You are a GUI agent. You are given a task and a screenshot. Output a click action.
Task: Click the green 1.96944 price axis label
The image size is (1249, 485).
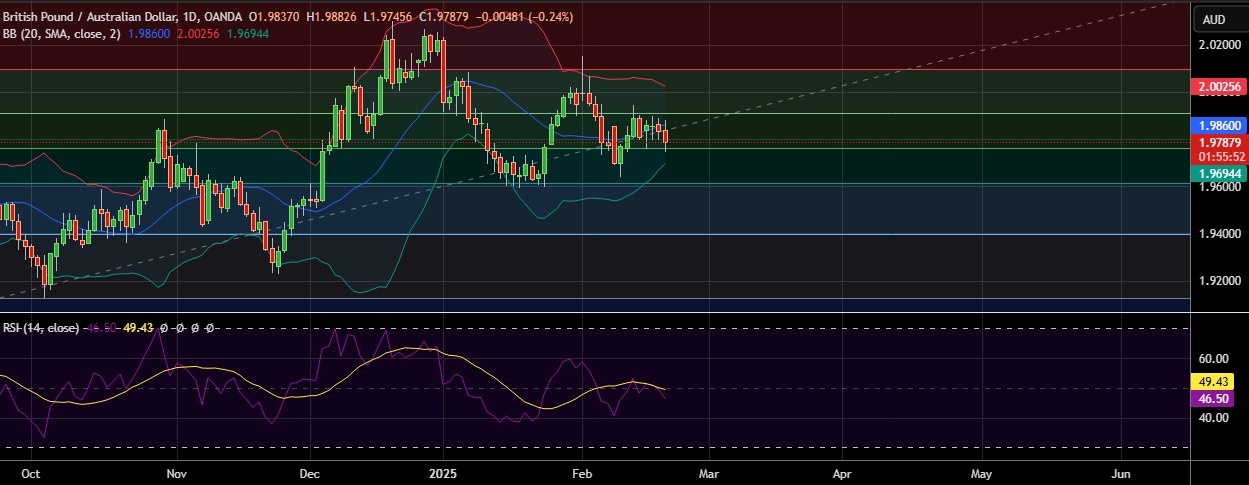click(x=1219, y=174)
